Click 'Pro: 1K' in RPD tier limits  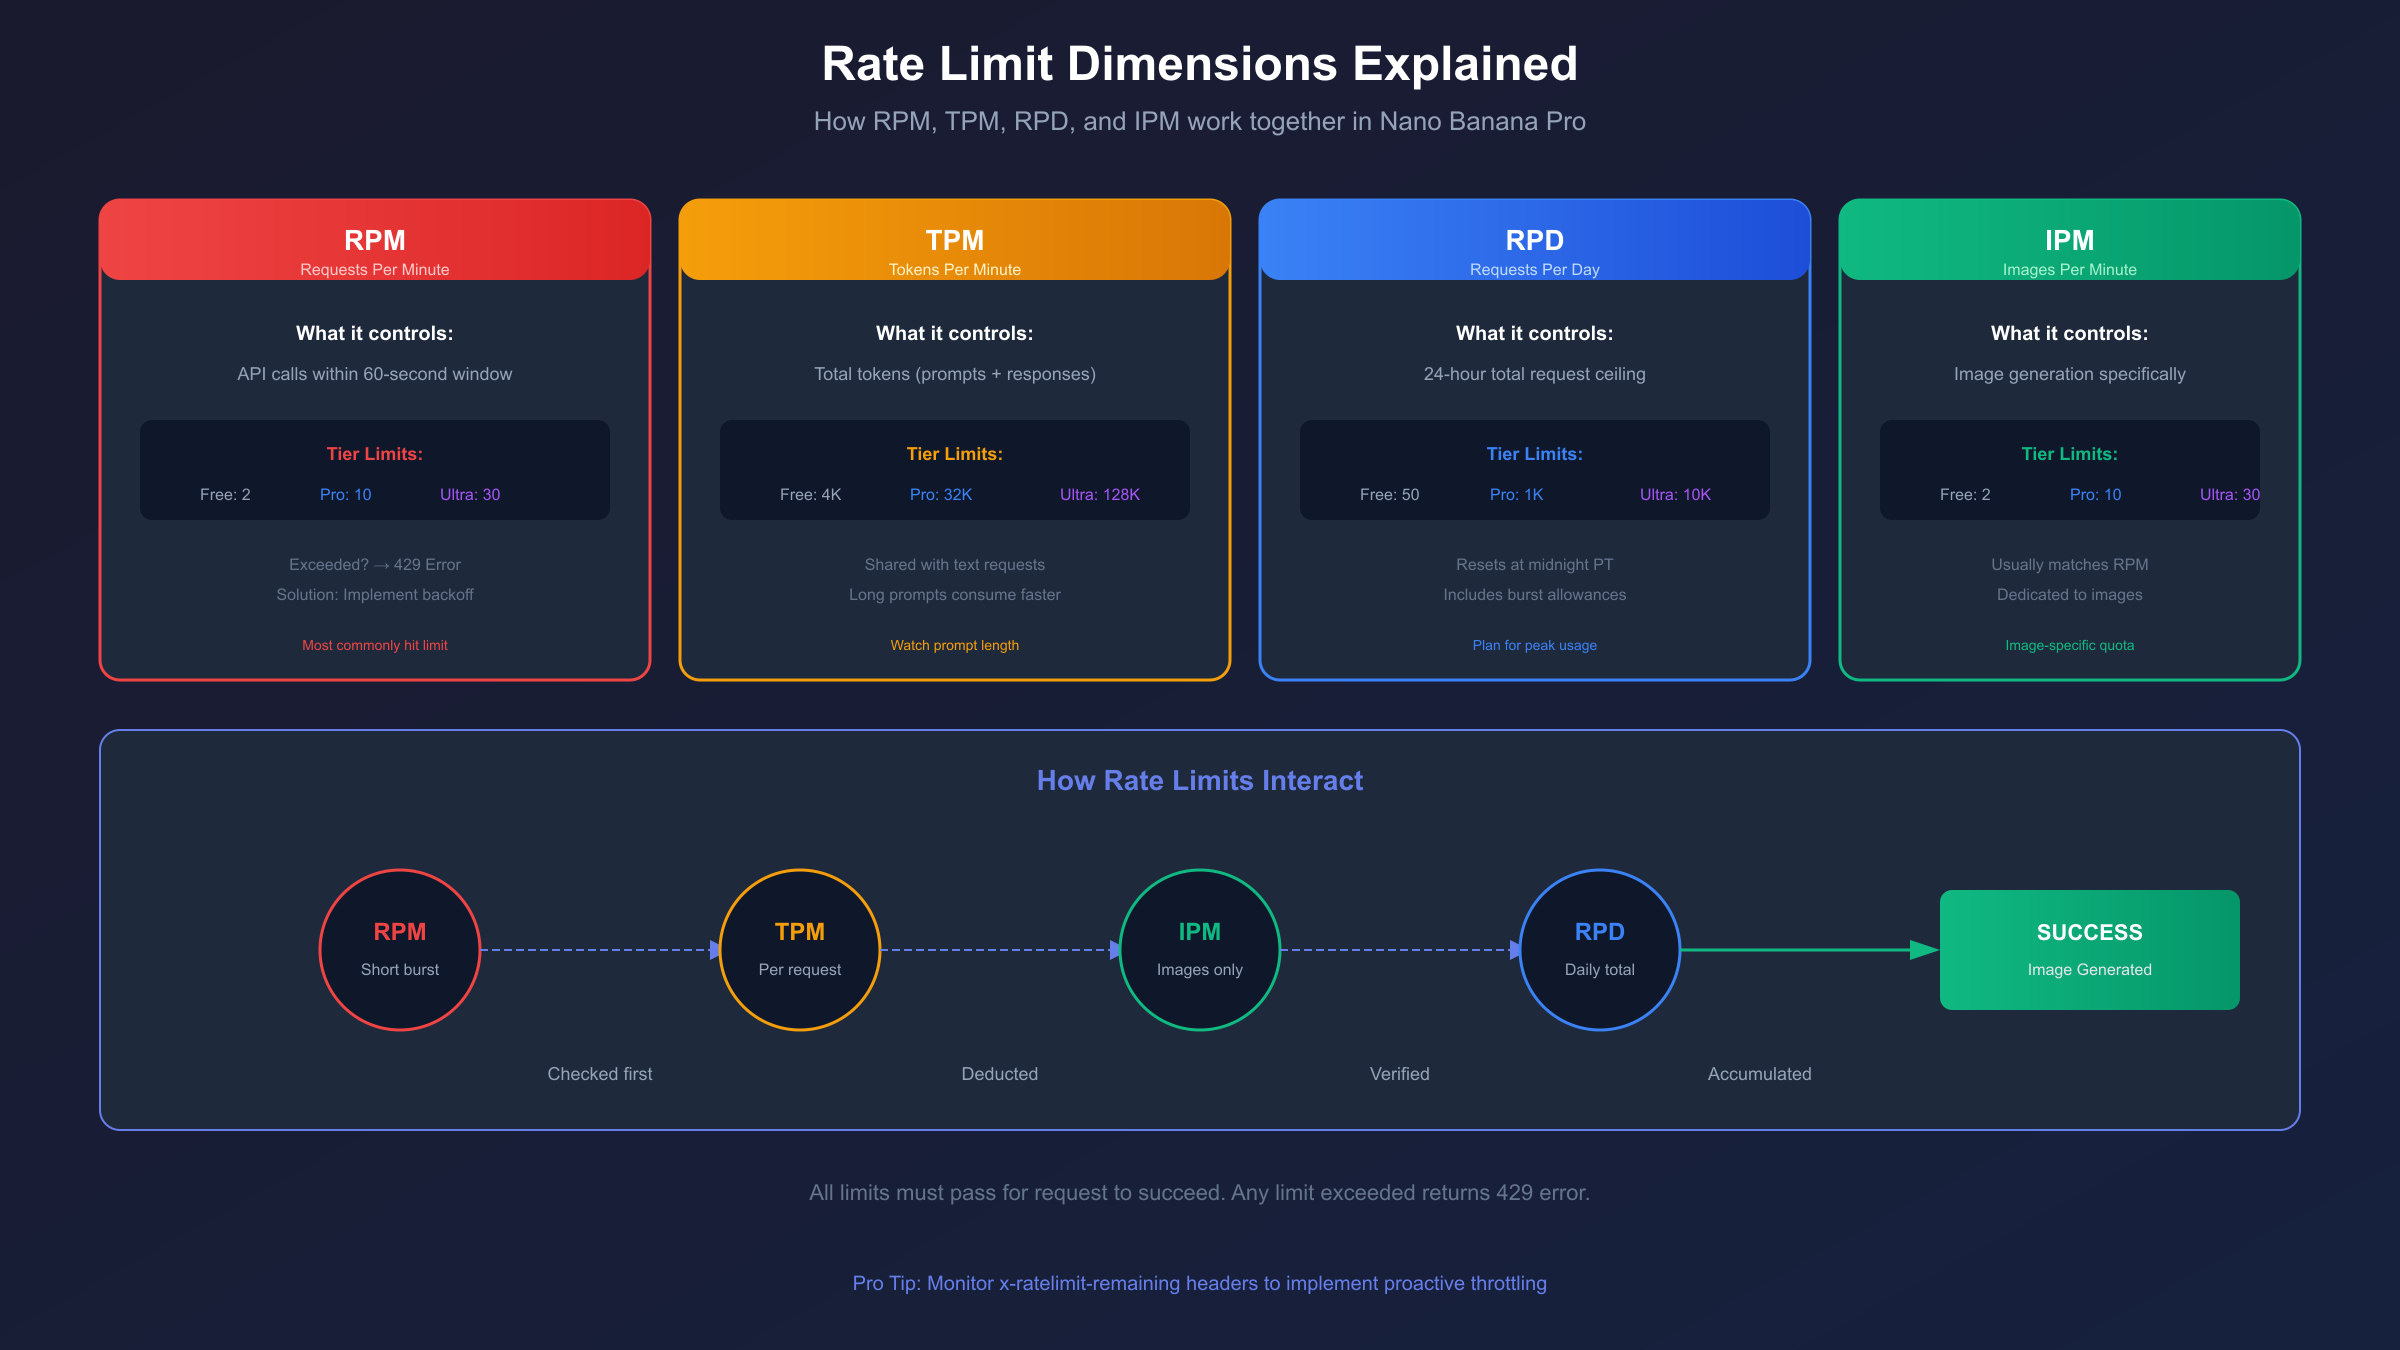coord(1516,494)
